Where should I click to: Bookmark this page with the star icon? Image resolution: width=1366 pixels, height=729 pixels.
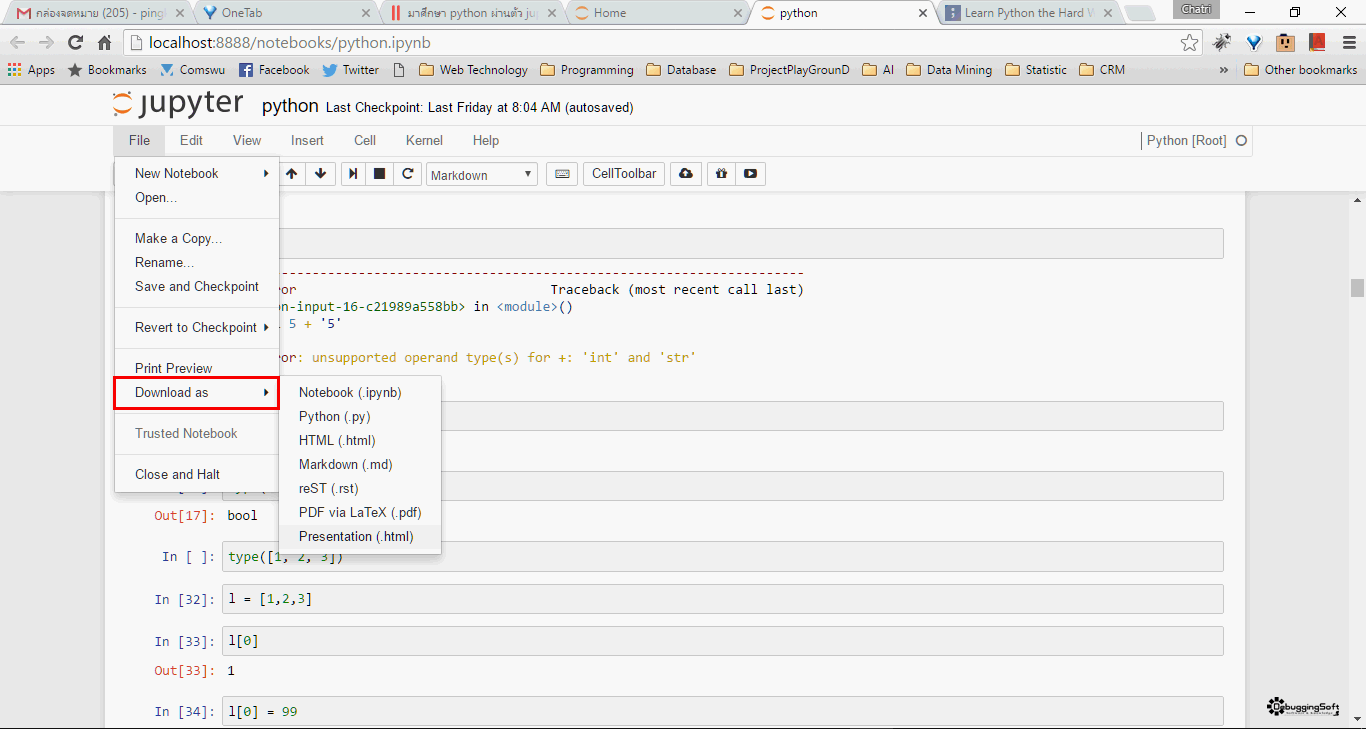(x=1189, y=43)
